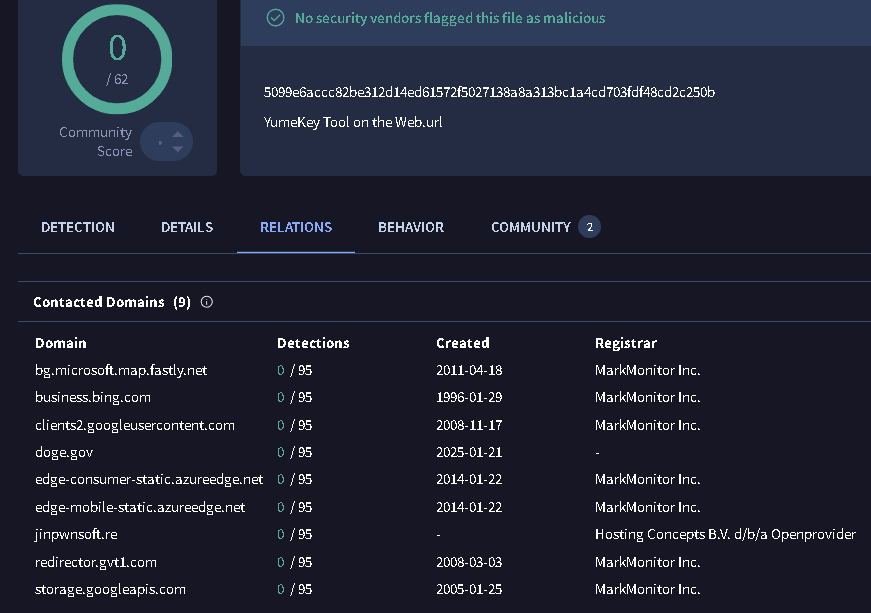This screenshot has width=871, height=613.
Task: Click the green checkmark no-detections icon
Action: click(275, 18)
